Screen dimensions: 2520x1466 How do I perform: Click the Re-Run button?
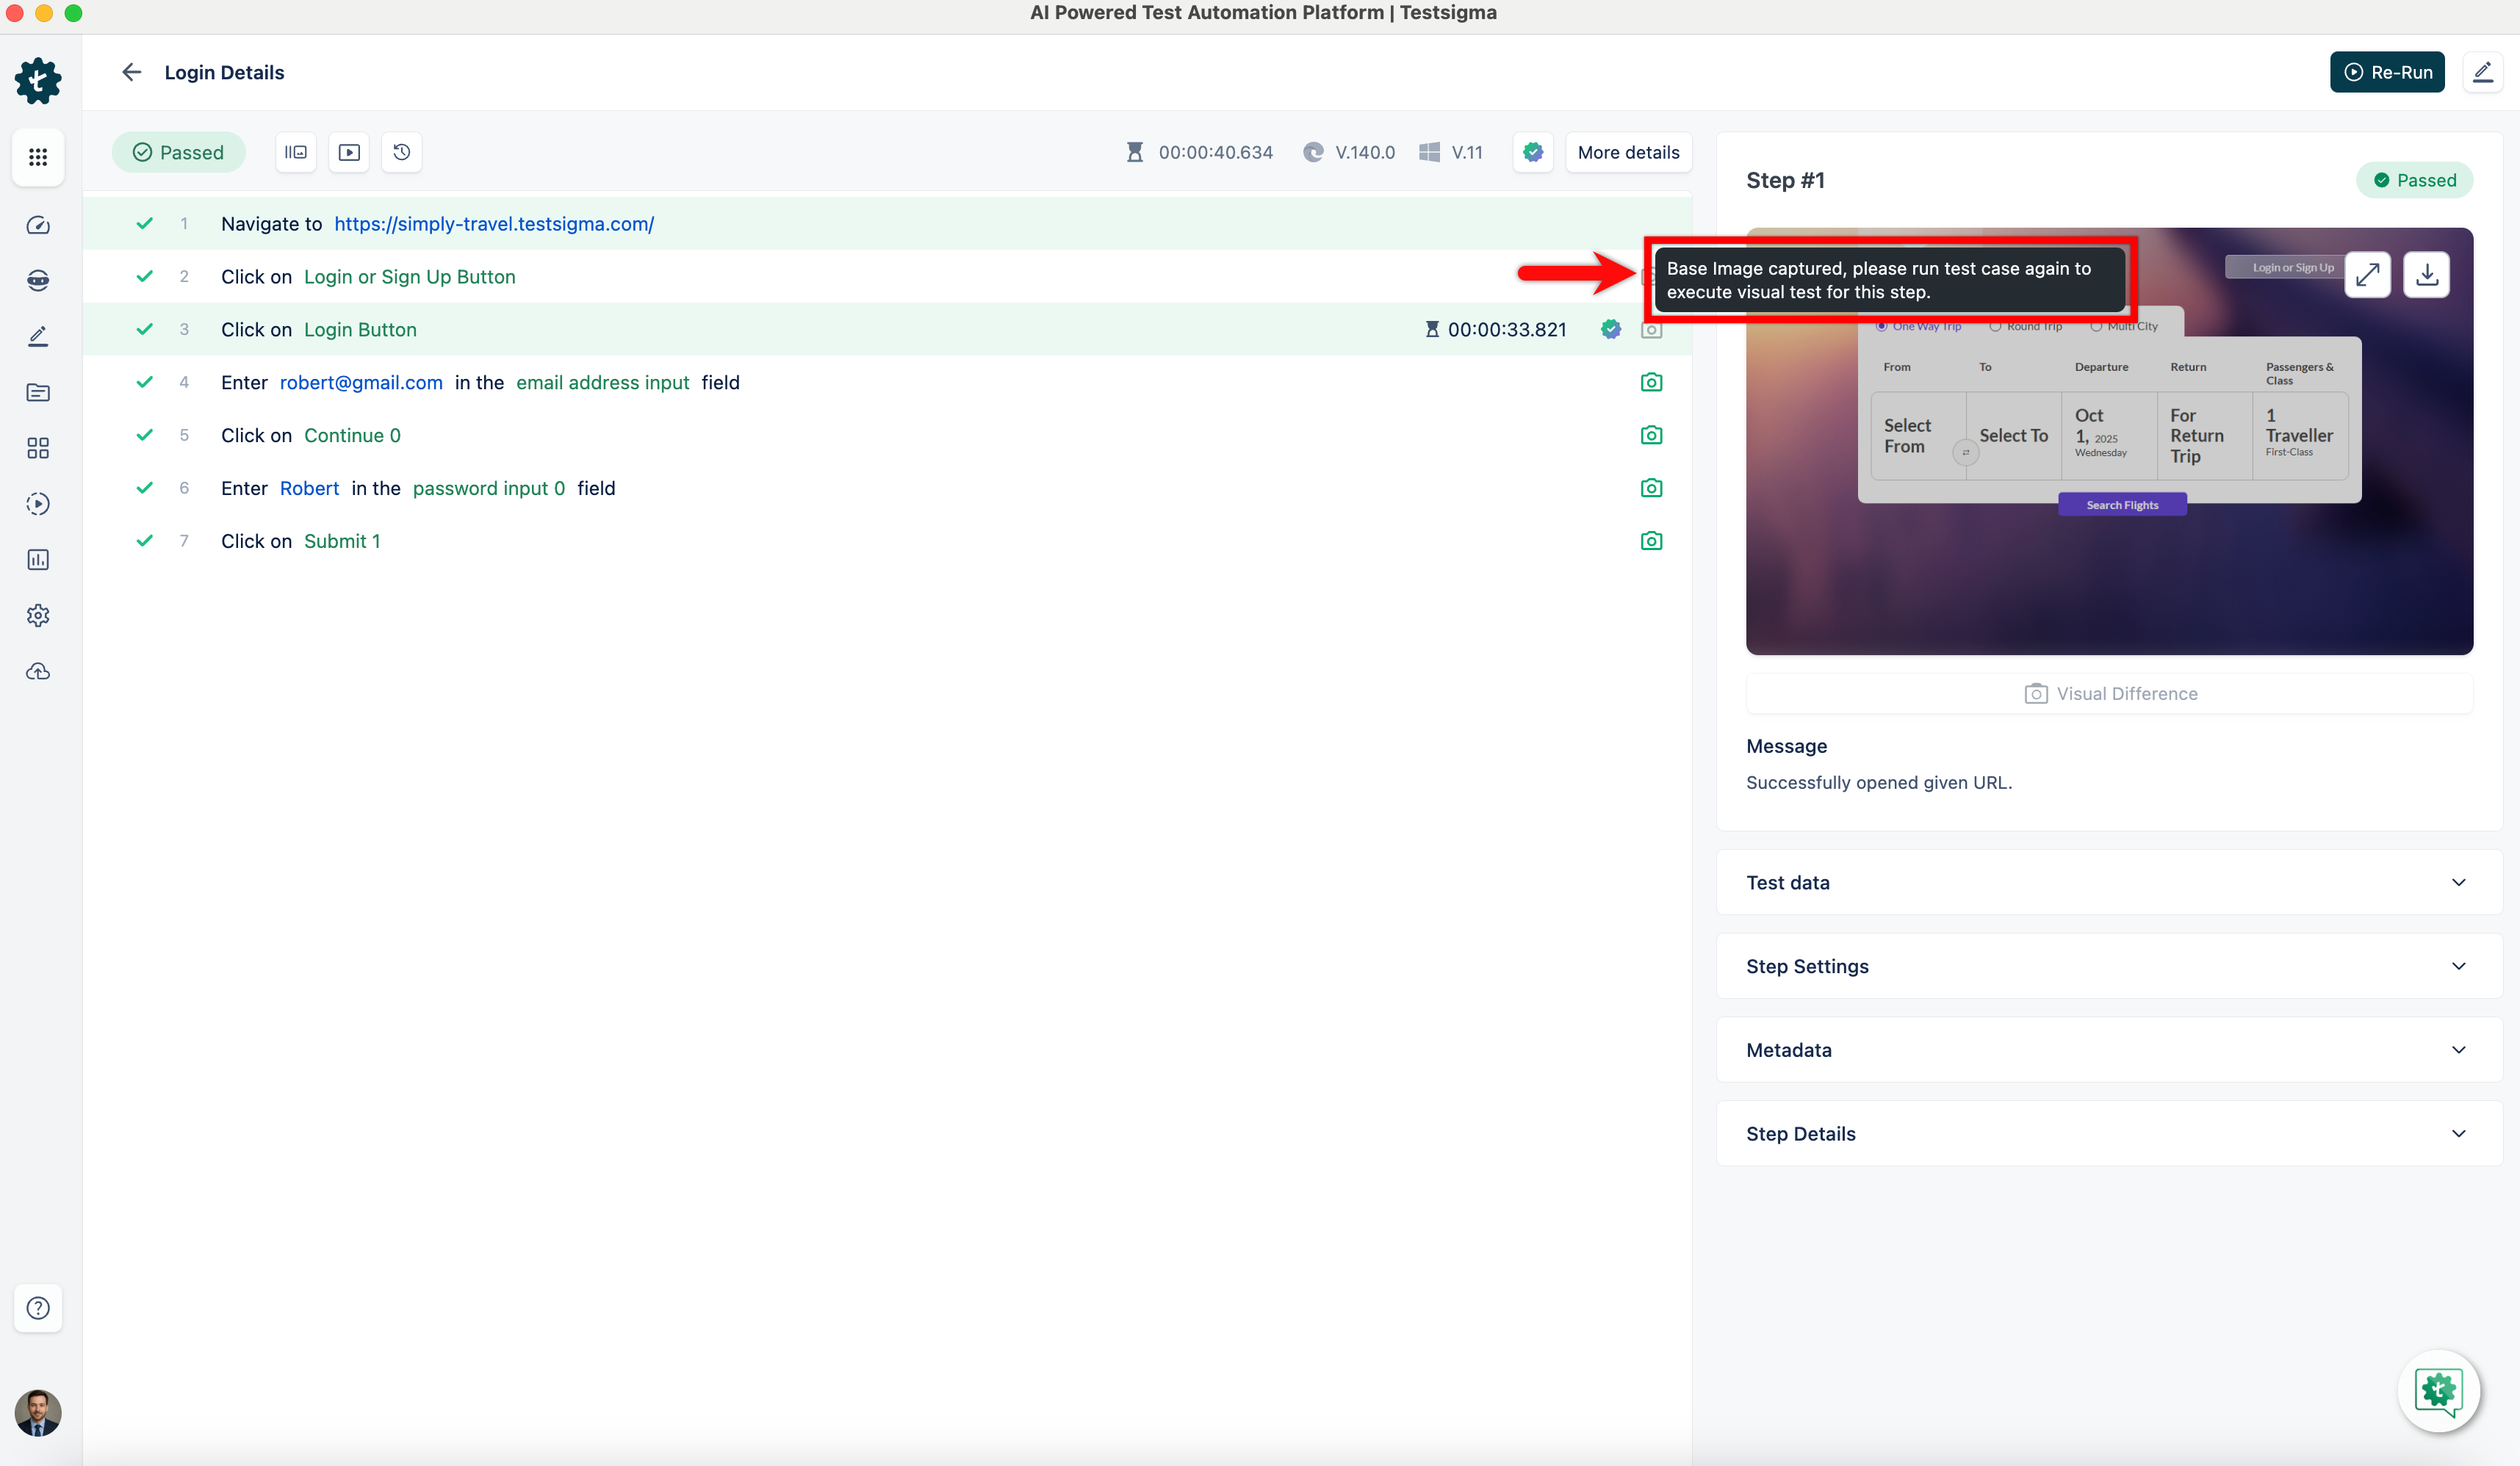(2387, 72)
